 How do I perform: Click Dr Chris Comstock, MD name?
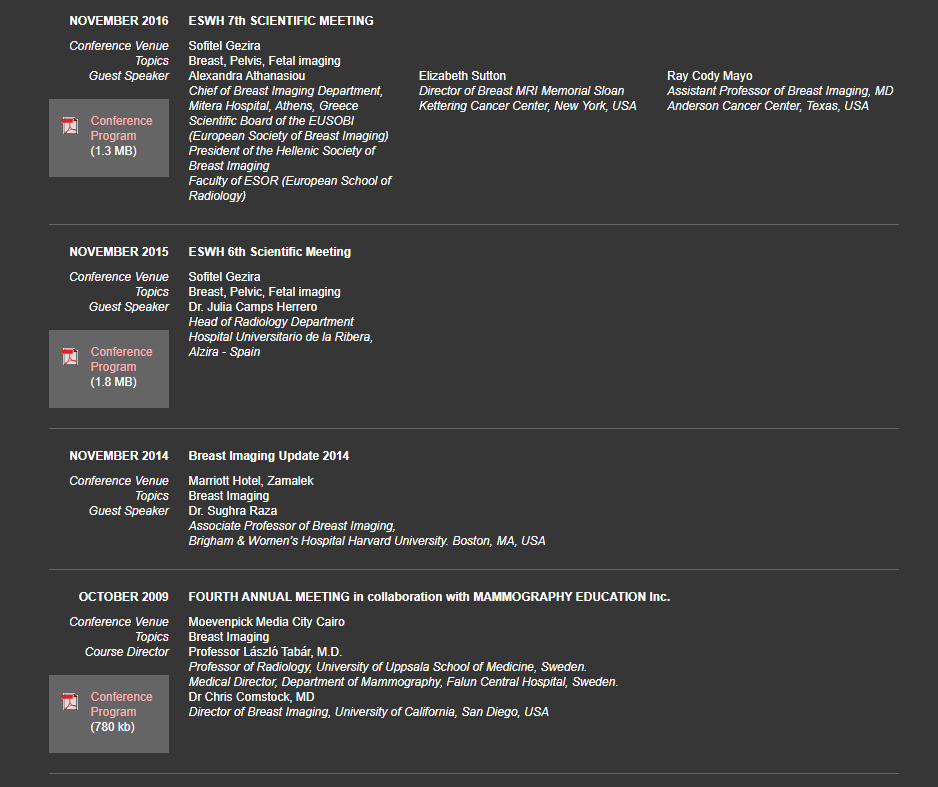[x=251, y=697]
